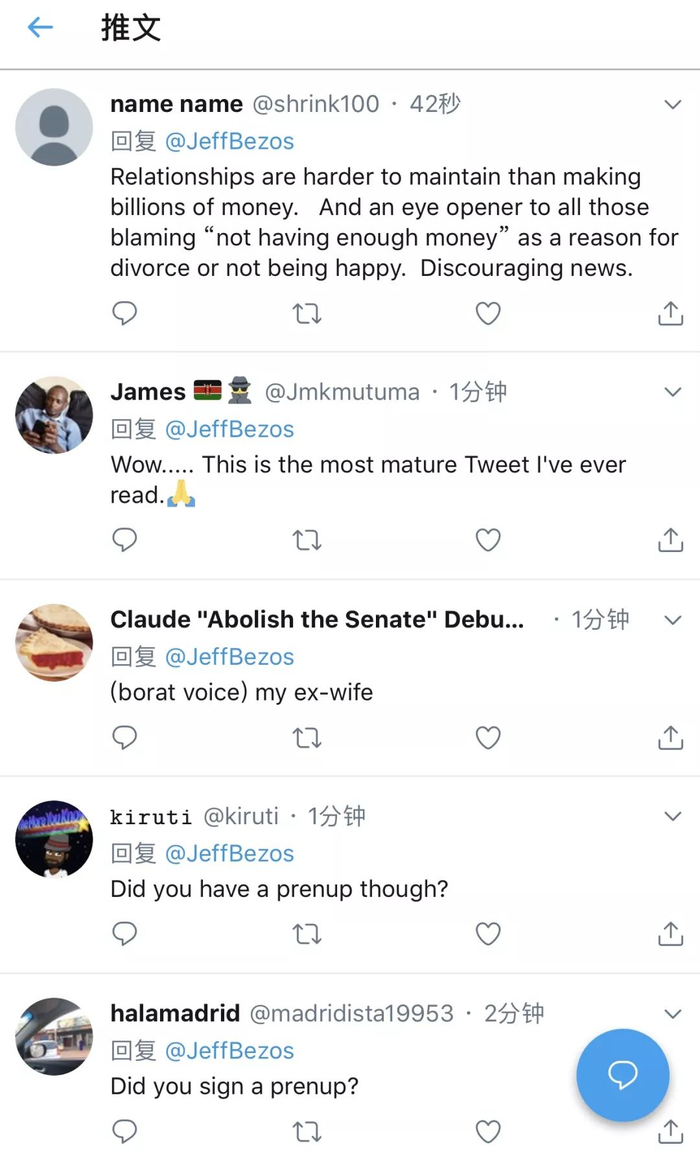Like kiruti's "Did you have a prenup" tweet
Image resolution: width=700 pixels, height=1152 pixels.
point(487,934)
